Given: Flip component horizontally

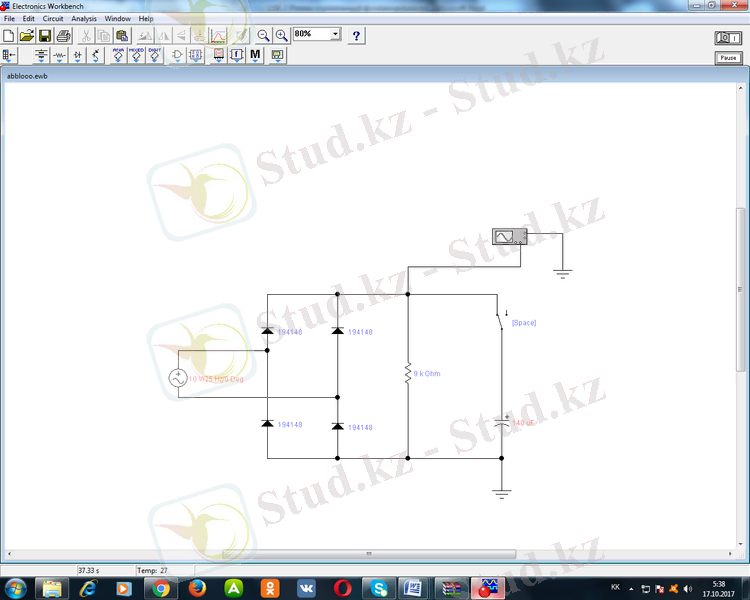Looking at the screenshot, I should [163, 36].
